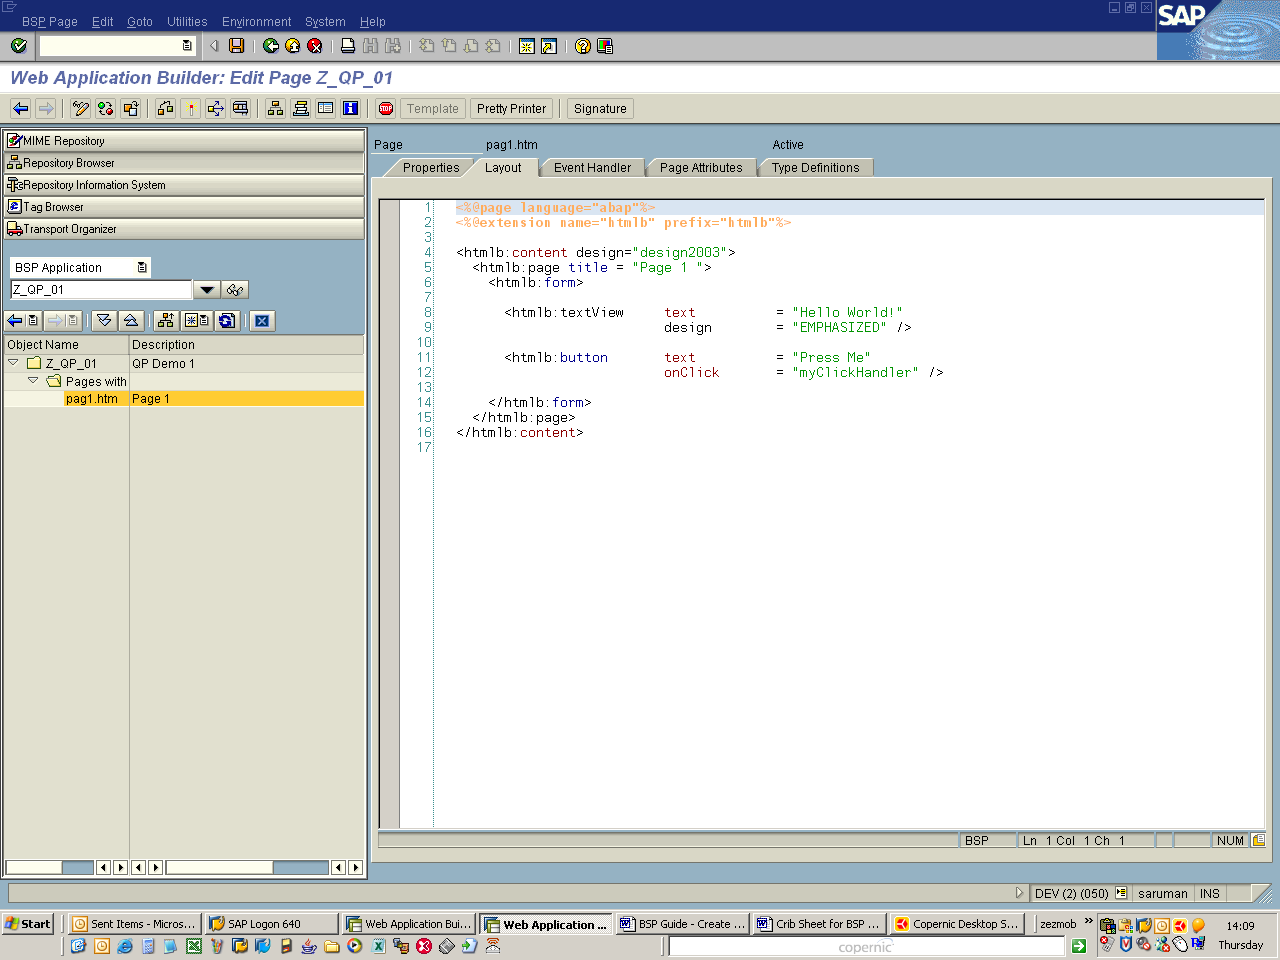Open the command field history dropdown
This screenshot has width=1280, height=960.
click(x=187, y=46)
